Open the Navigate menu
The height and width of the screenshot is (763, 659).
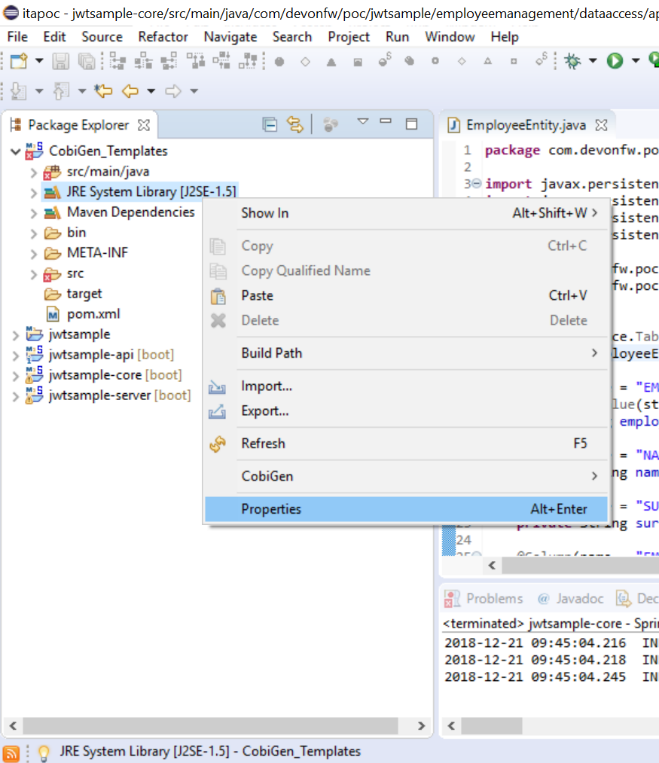(230, 36)
